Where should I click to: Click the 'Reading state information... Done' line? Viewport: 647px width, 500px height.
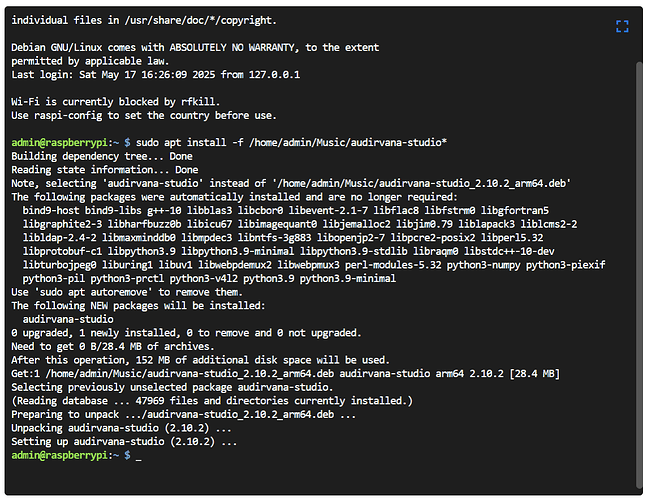coord(104,170)
